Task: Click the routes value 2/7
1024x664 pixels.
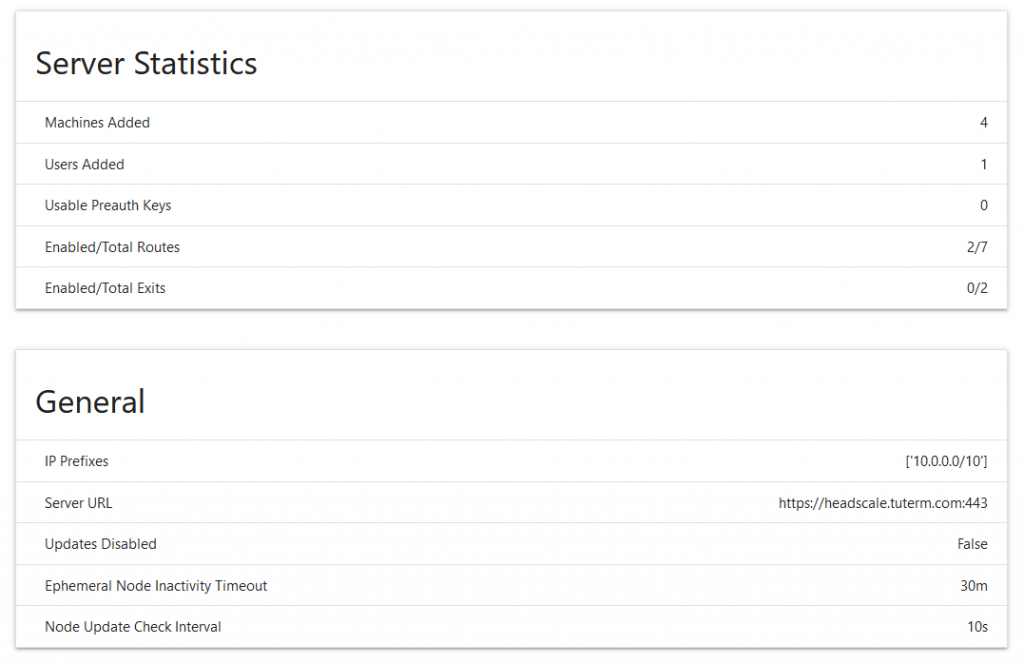Action: 977,247
